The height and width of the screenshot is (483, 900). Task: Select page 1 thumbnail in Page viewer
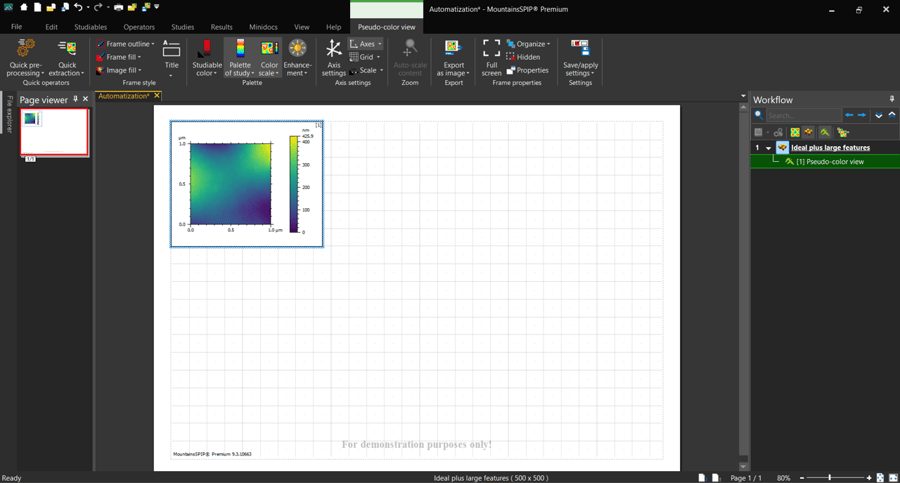click(55, 132)
